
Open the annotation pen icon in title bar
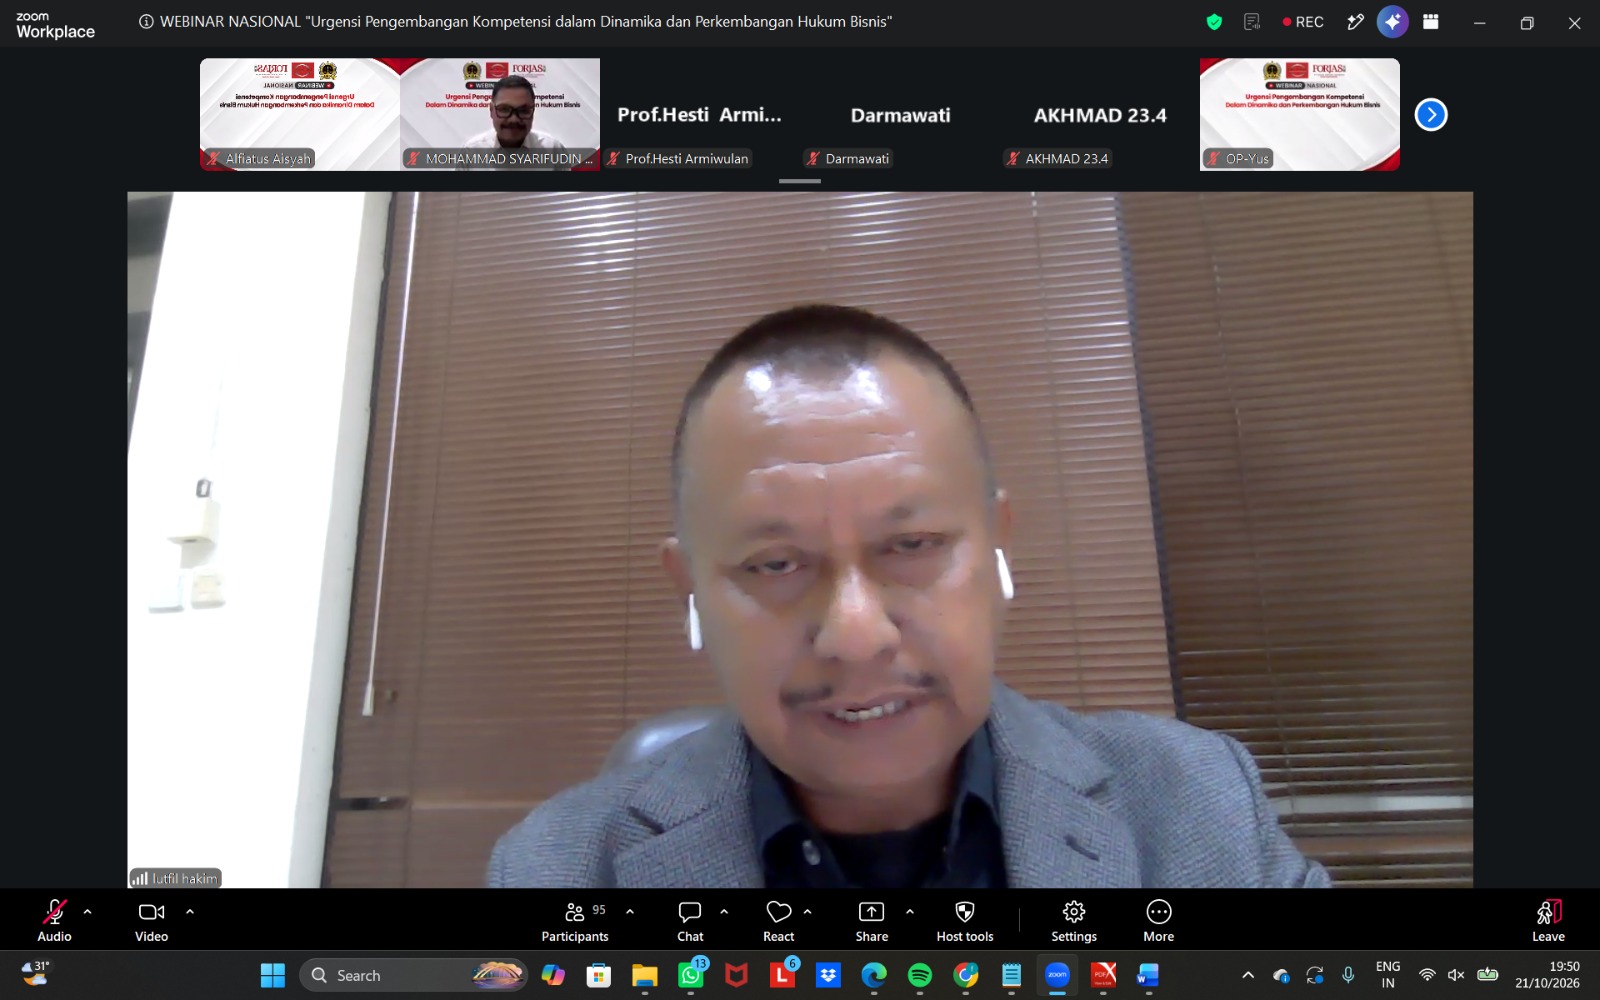pos(1355,22)
